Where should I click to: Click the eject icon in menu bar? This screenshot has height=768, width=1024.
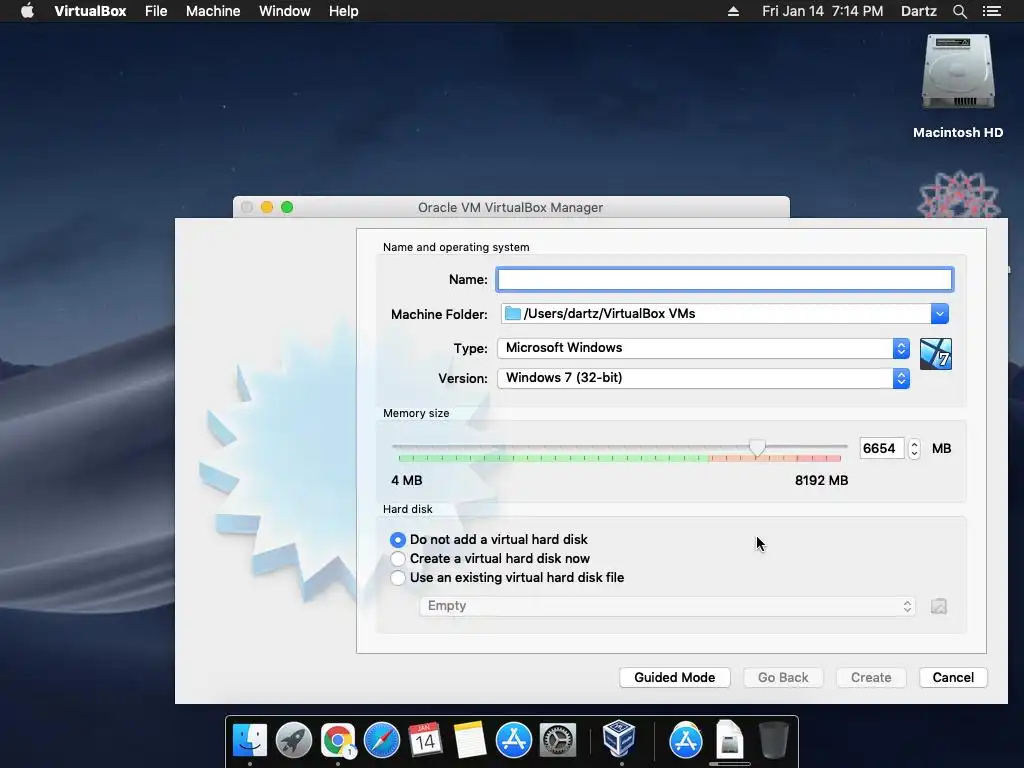[x=733, y=11]
